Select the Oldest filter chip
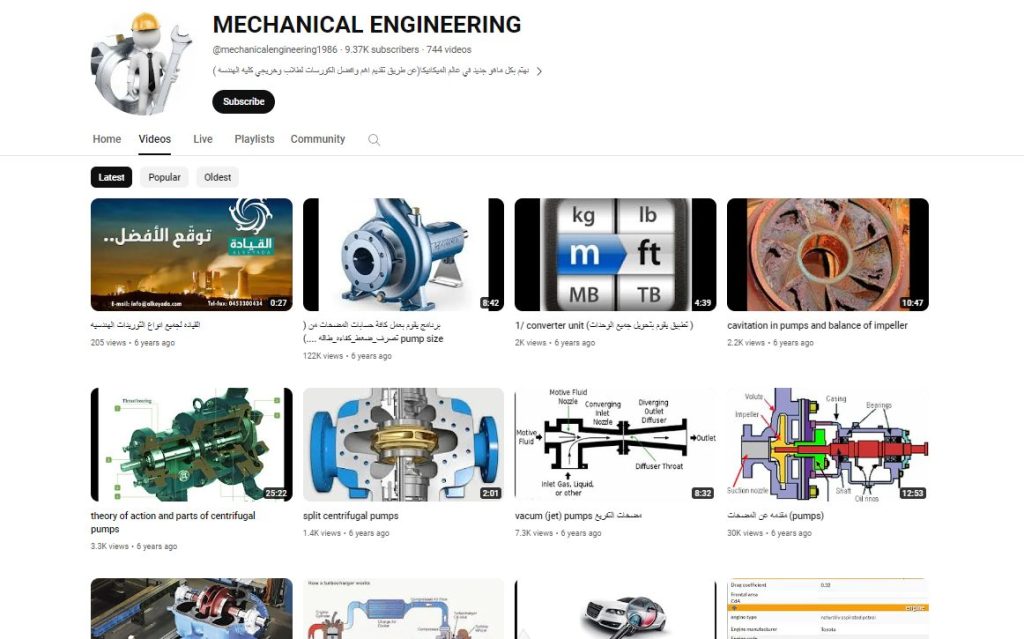Image resolution: width=1024 pixels, height=639 pixels. pyautogui.click(x=217, y=177)
